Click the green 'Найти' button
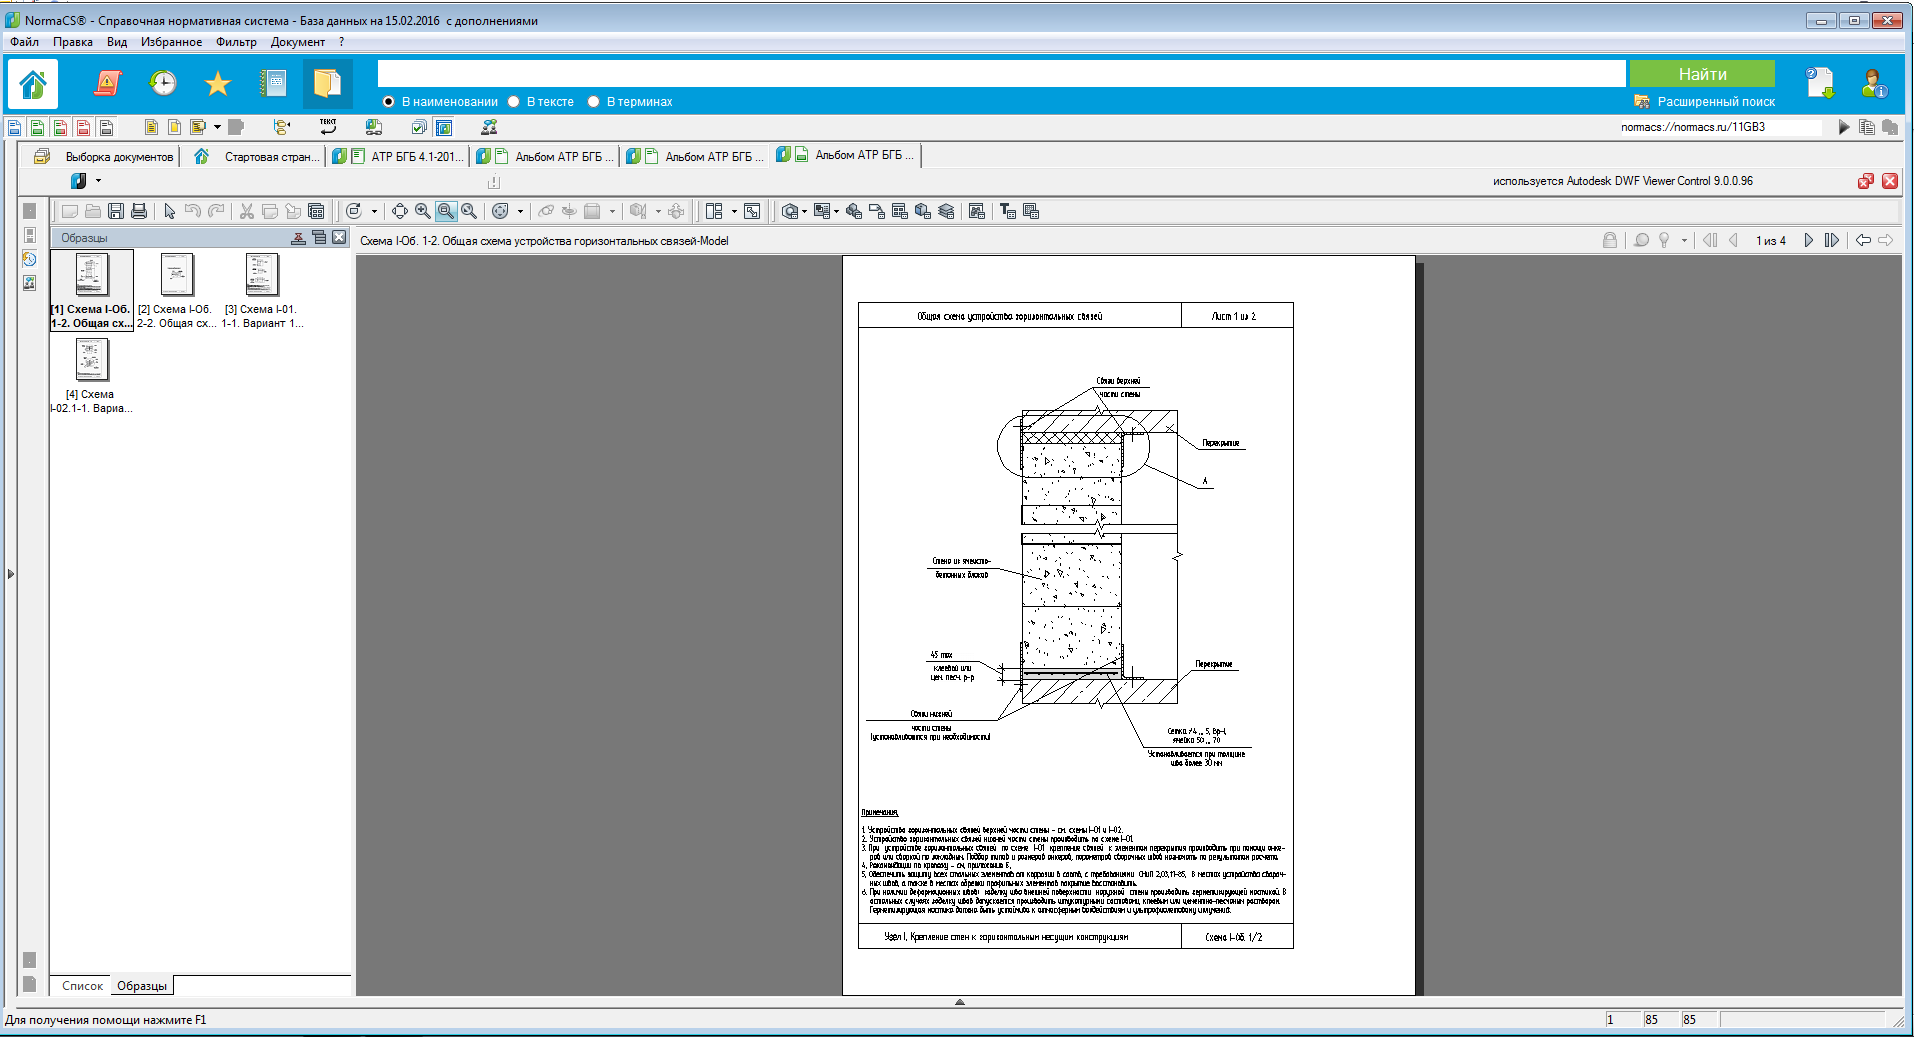The width and height of the screenshot is (1914, 1037). coord(1701,74)
